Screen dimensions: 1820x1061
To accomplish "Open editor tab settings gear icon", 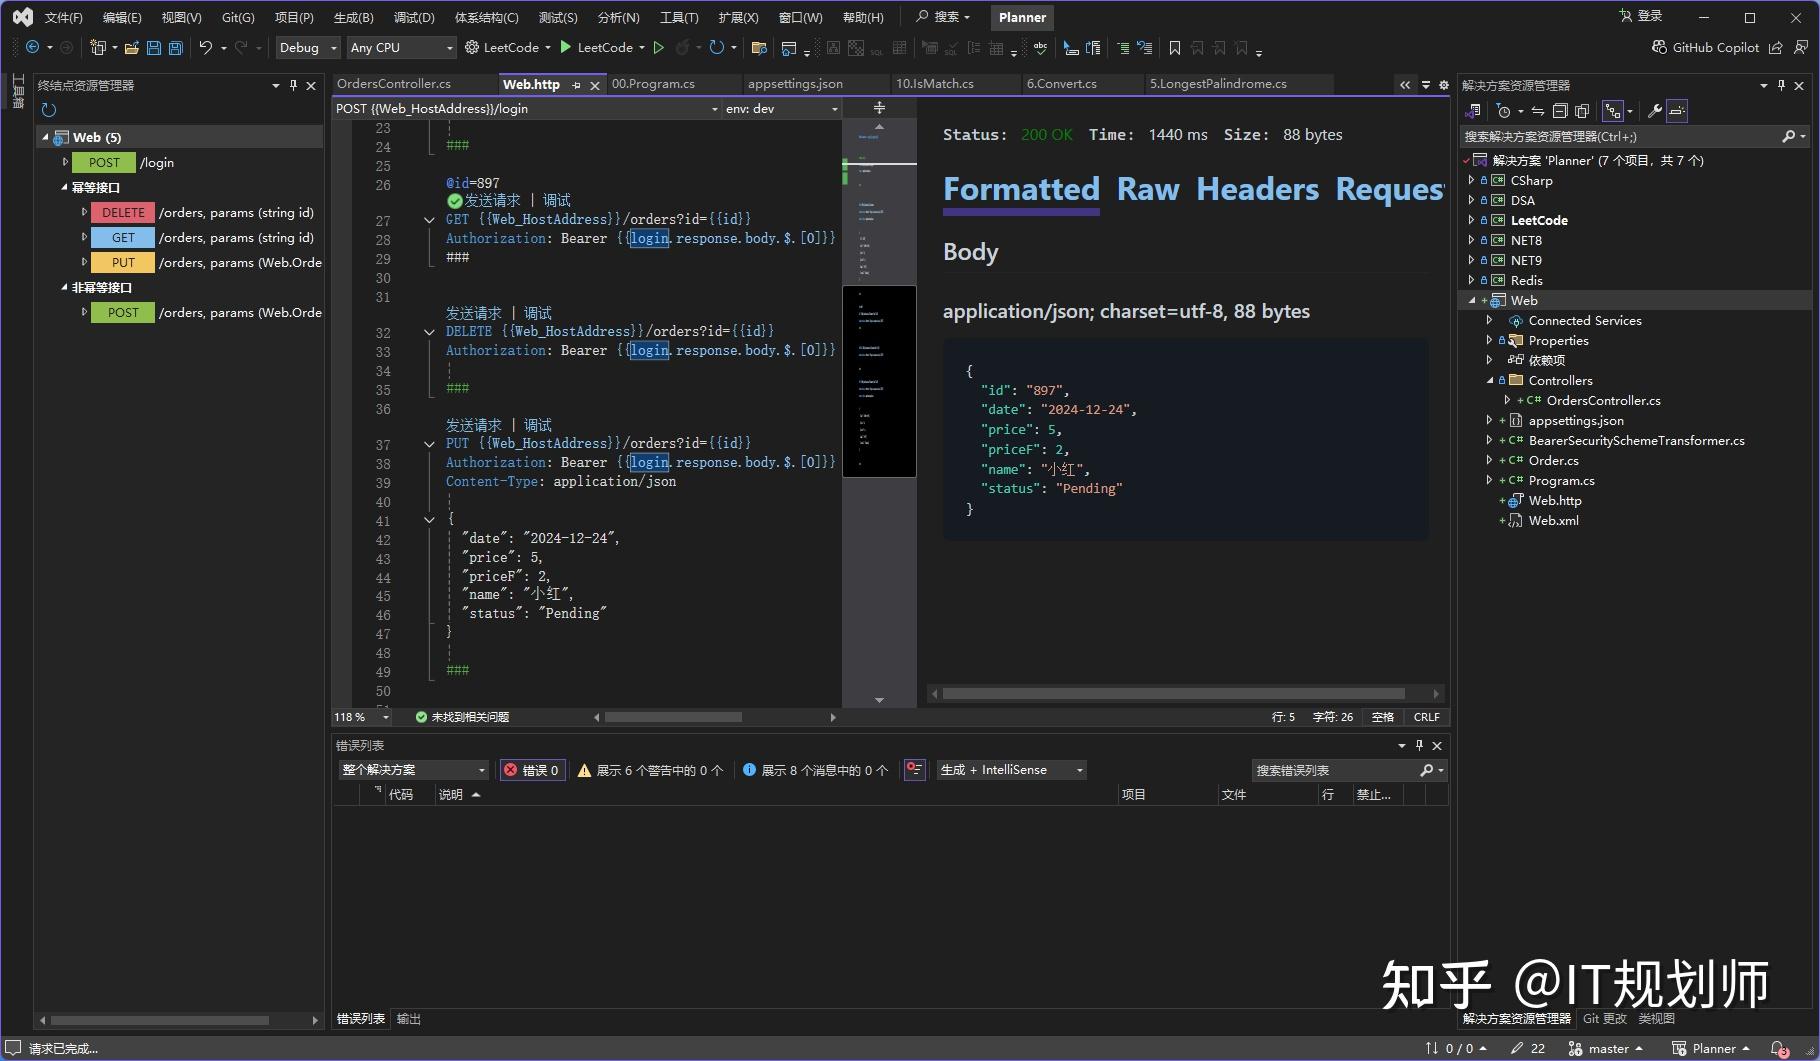I will tap(1443, 85).
